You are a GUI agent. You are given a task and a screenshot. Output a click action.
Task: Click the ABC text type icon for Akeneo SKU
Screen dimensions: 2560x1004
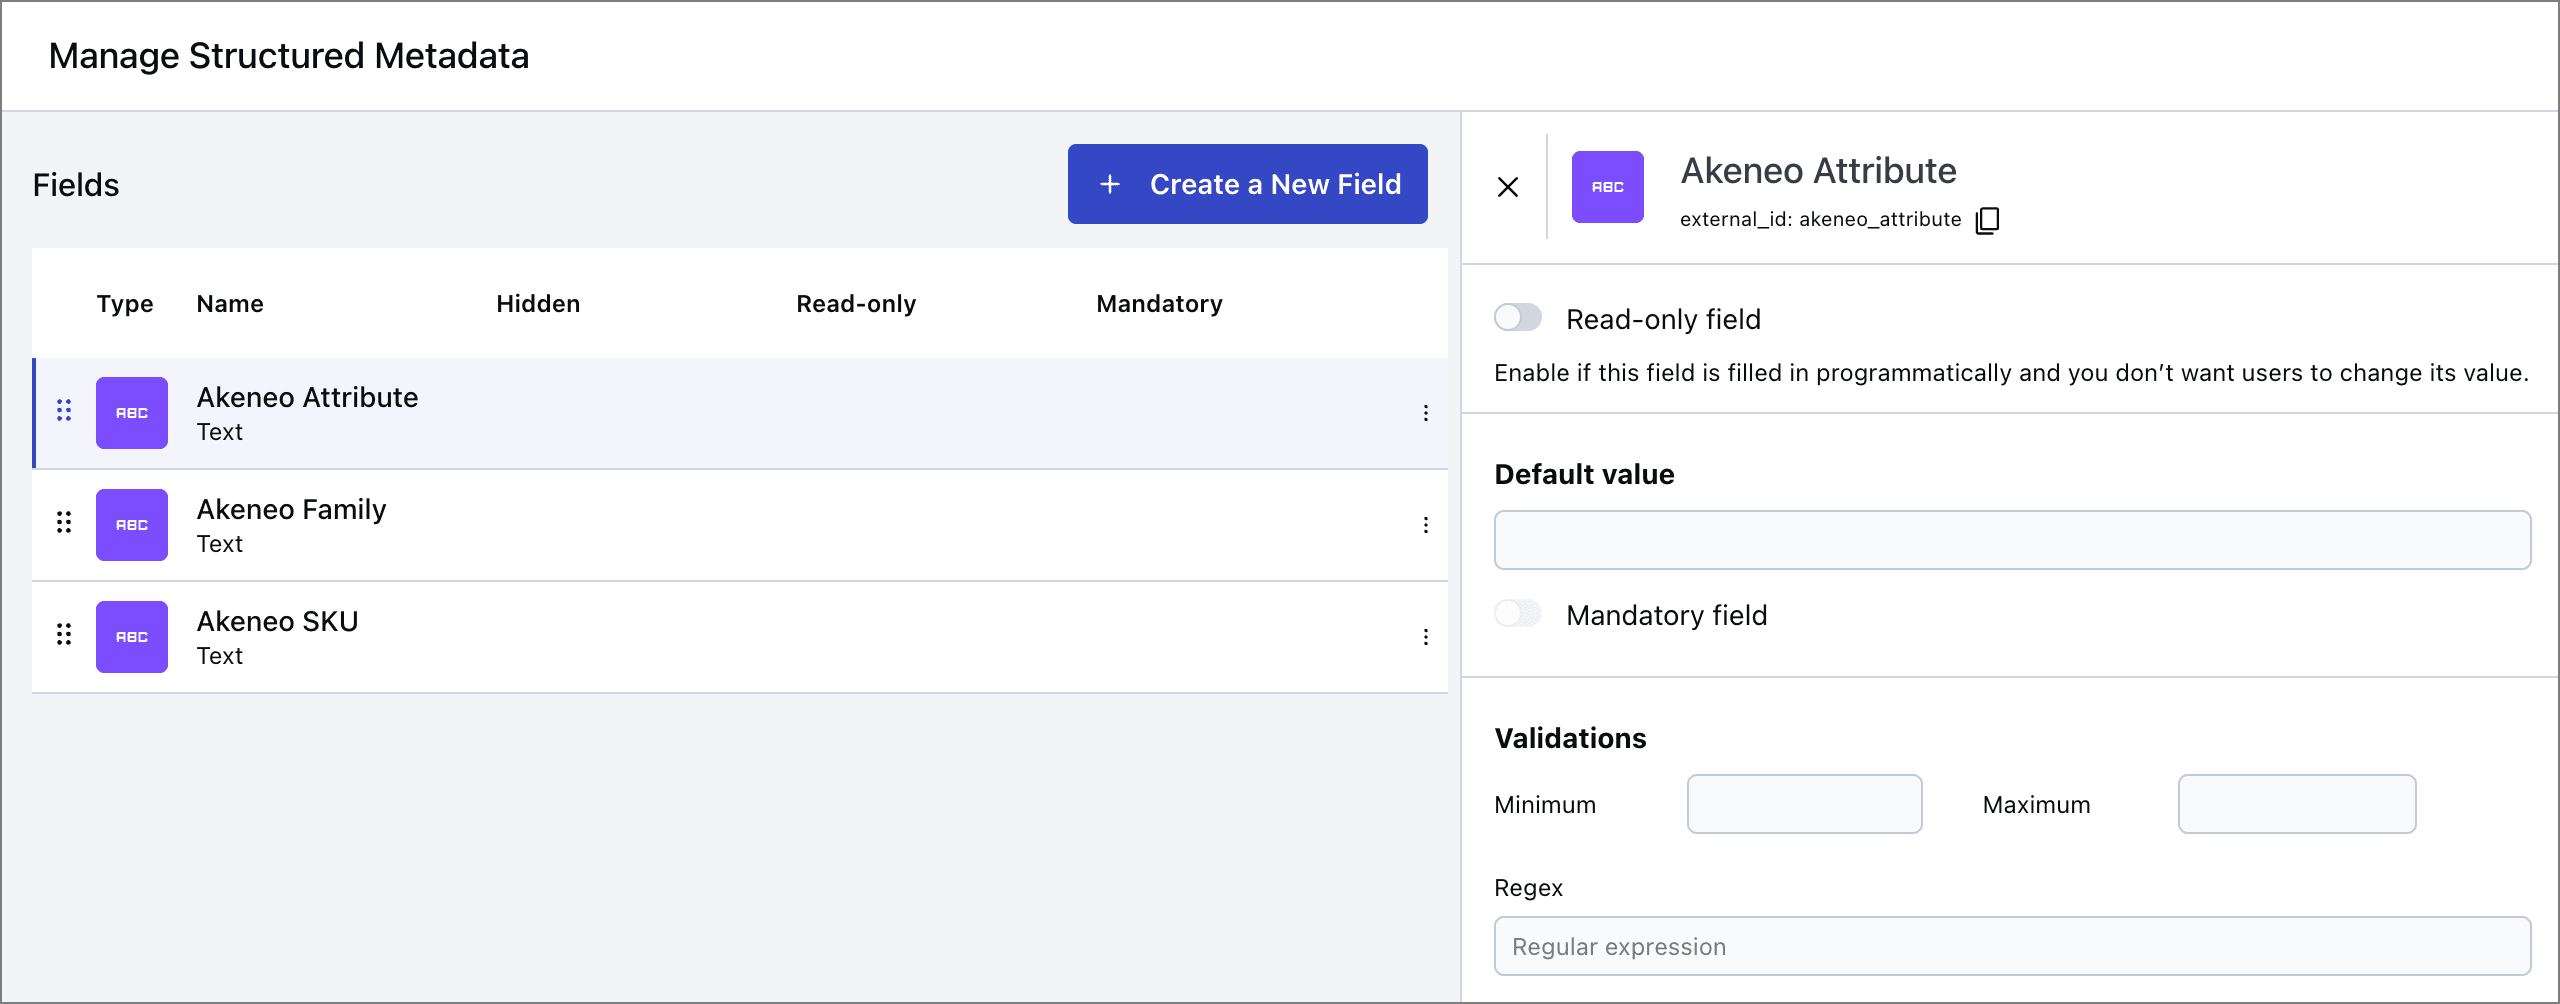click(x=132, y=637)
